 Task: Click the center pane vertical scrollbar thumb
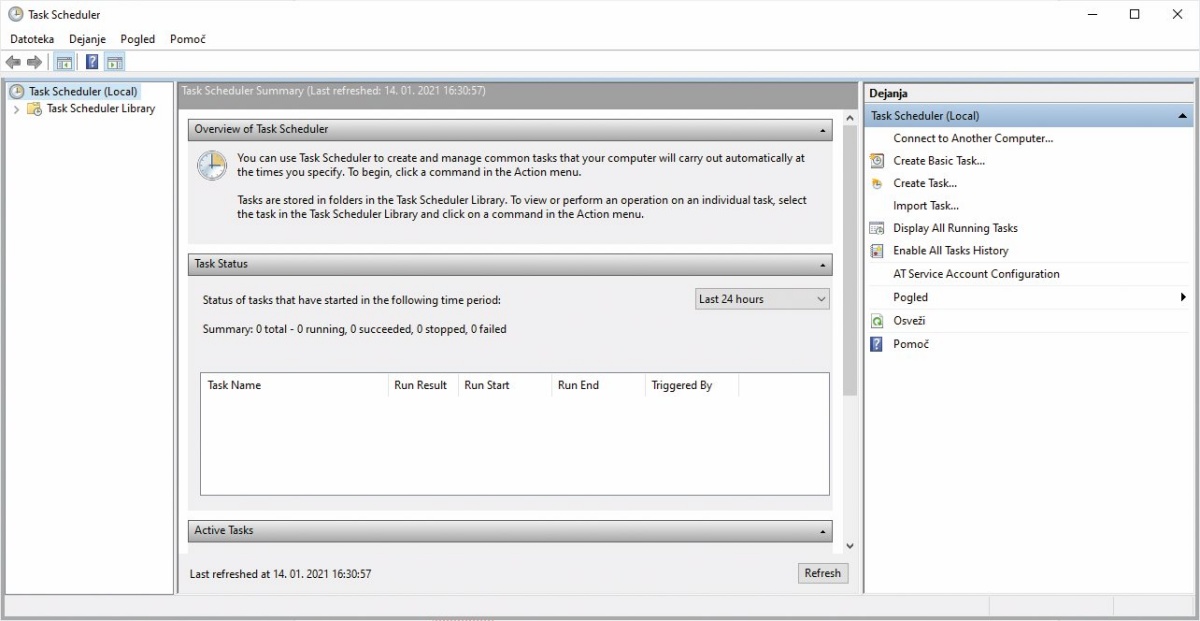(x=850, y=260)
